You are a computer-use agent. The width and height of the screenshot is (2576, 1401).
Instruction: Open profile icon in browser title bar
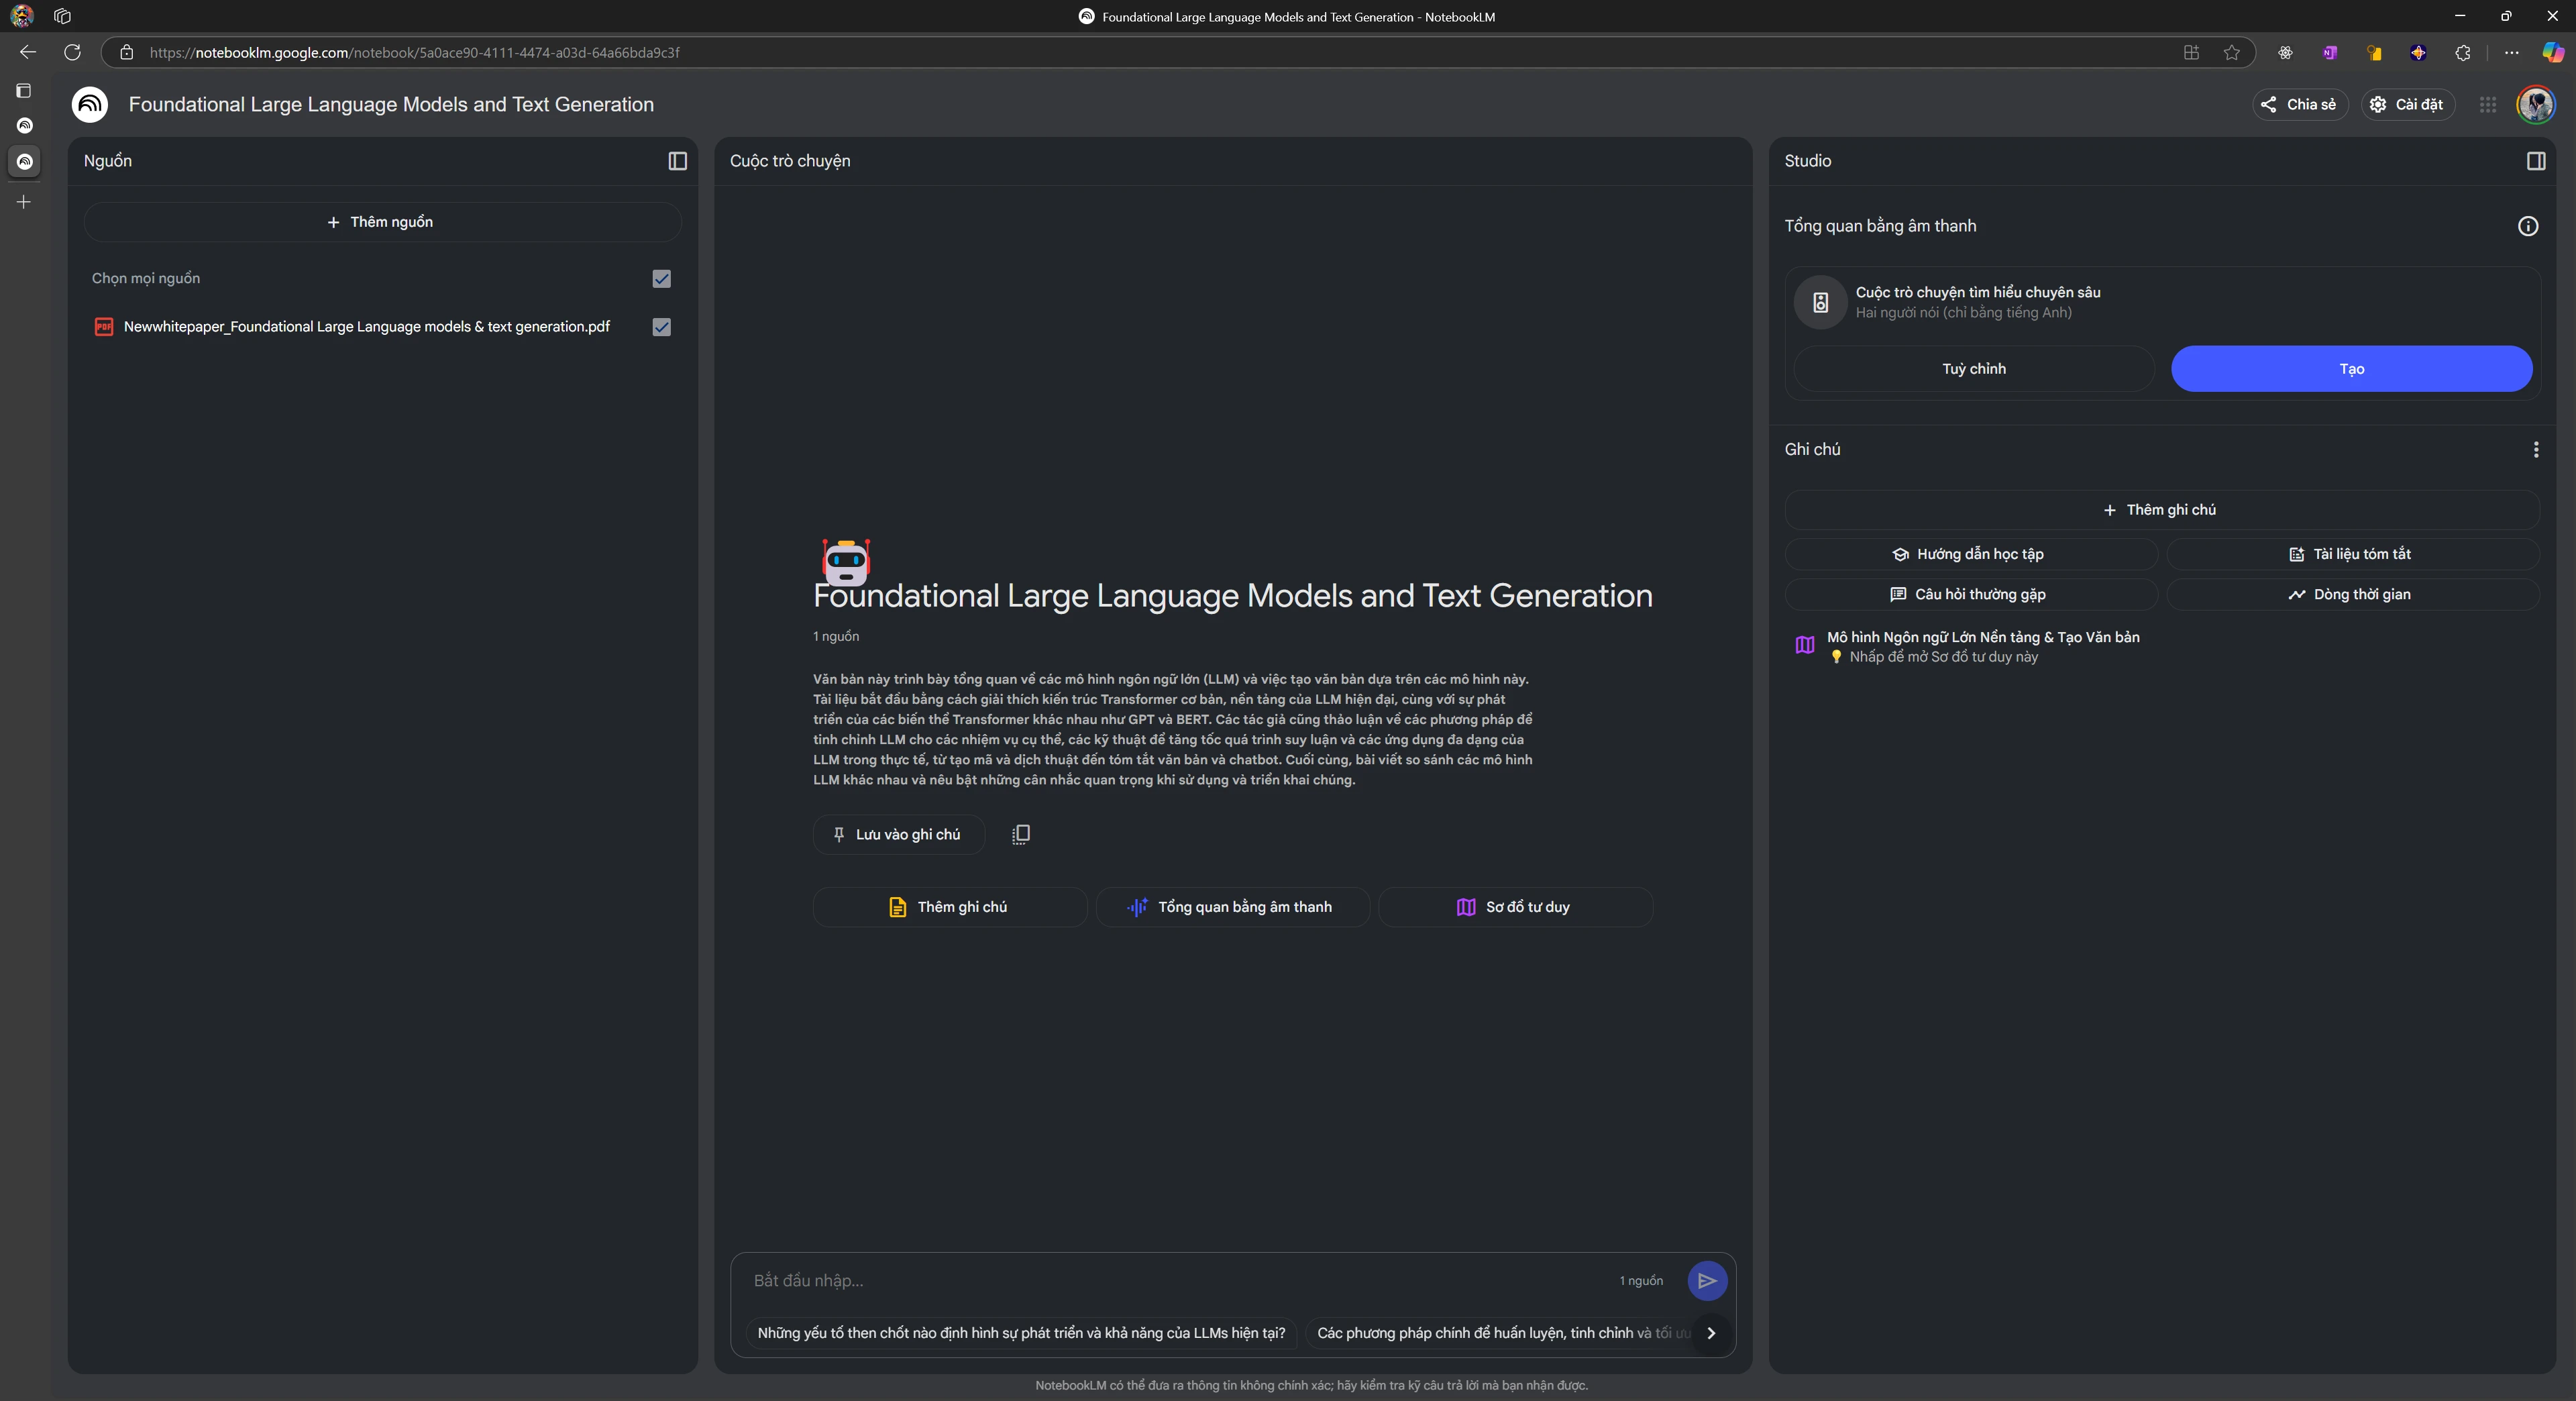pyautogui.click(x=22, y=16)
